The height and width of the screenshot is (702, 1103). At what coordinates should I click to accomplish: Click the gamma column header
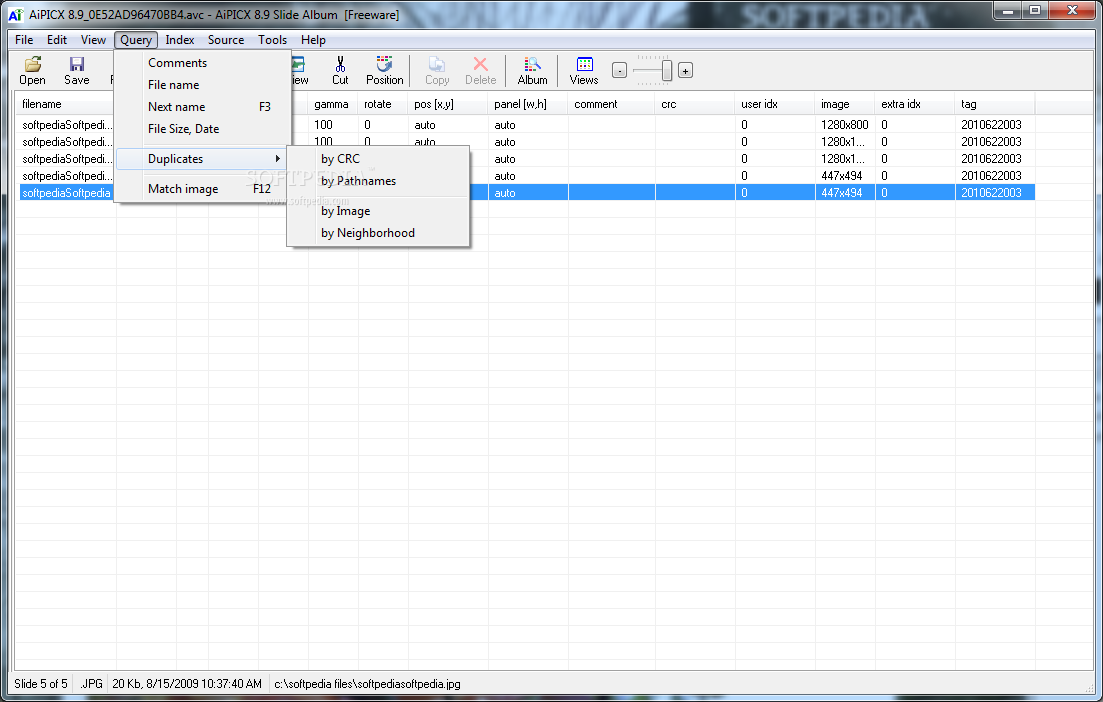[x=333, y=104]
